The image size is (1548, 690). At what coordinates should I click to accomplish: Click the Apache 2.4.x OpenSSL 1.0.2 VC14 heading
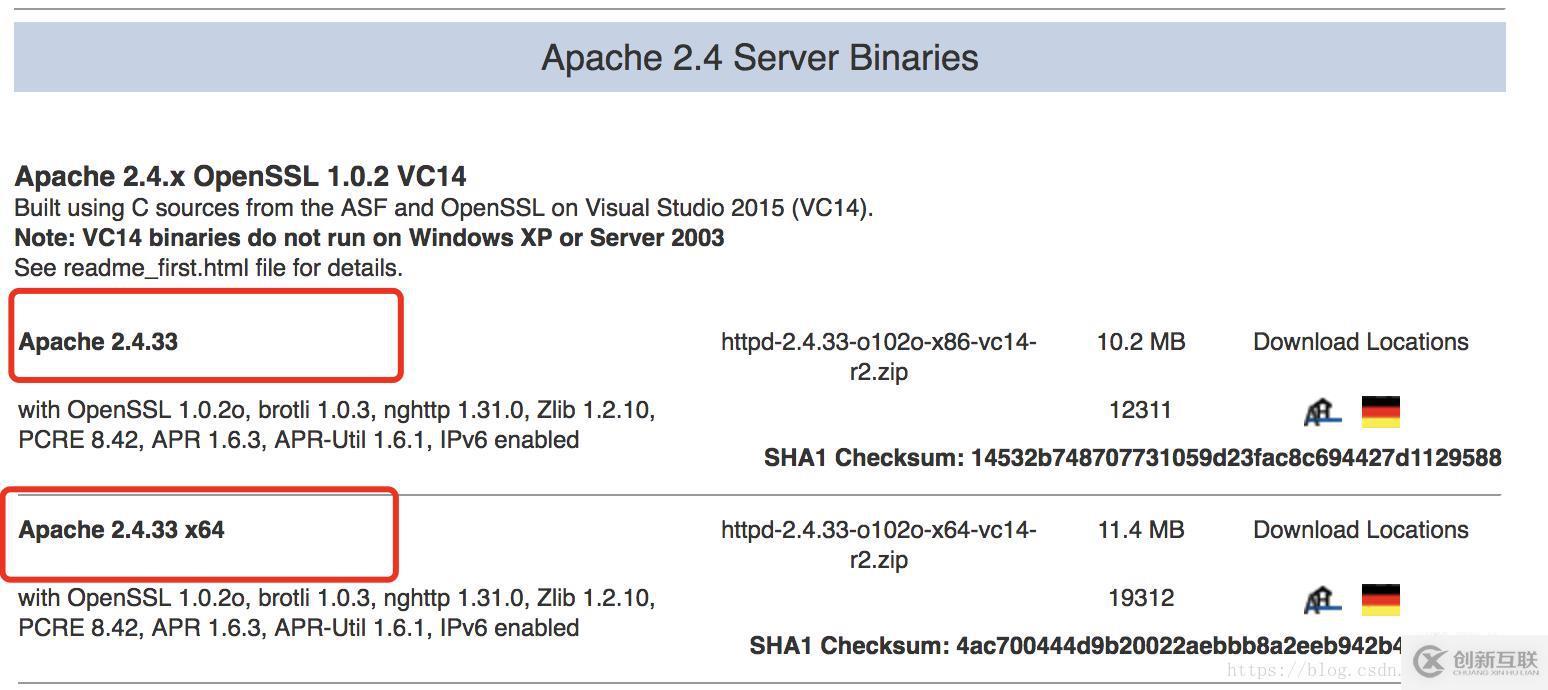(240, 177)
